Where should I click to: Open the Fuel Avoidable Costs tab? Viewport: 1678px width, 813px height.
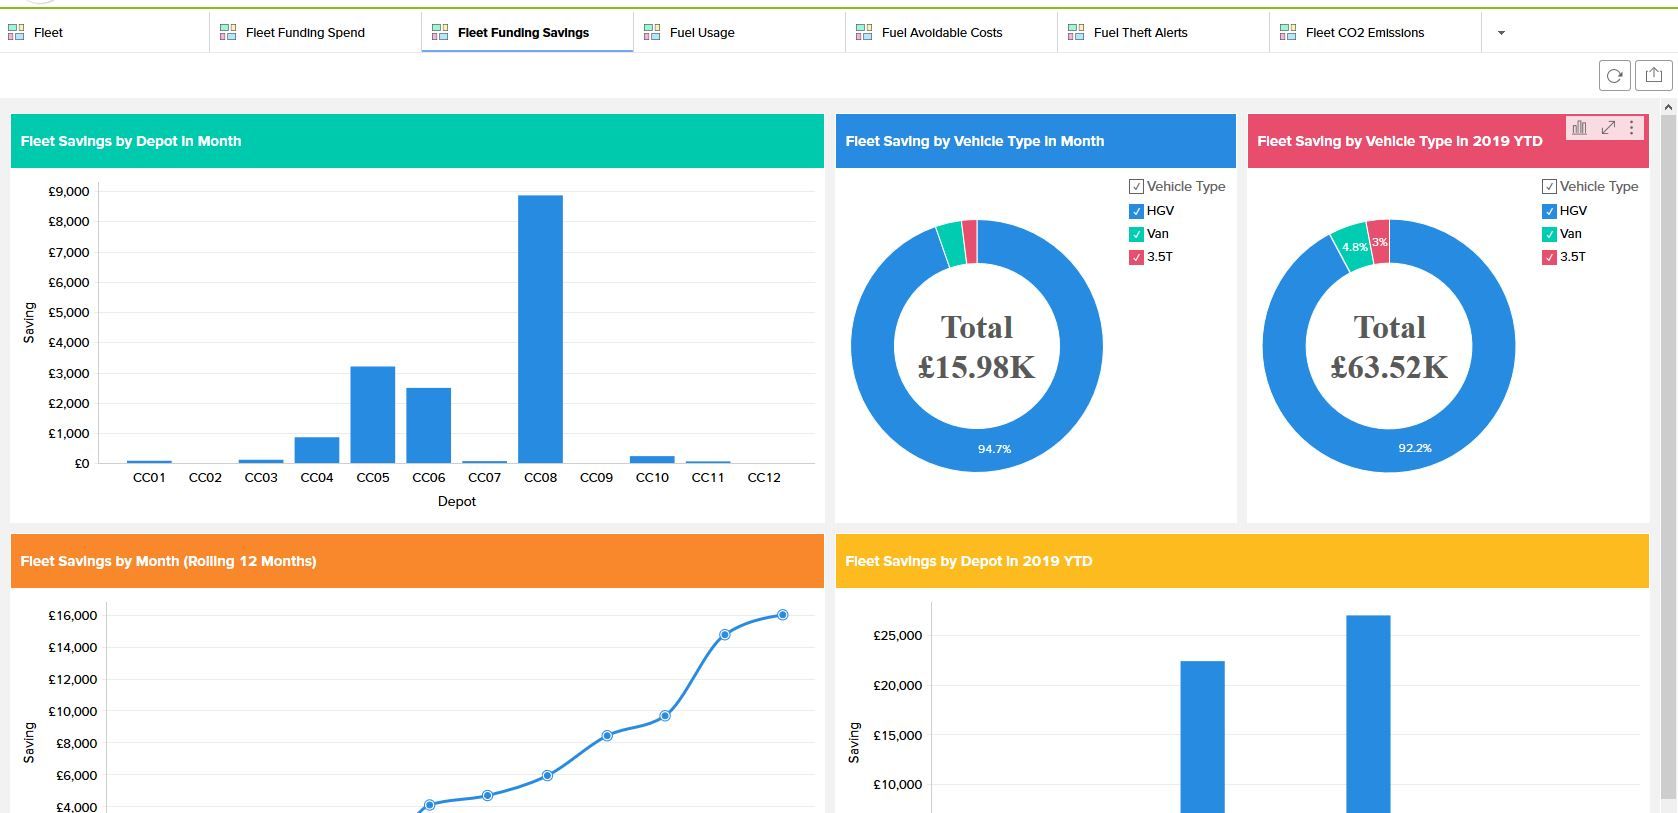pos(941,33)
